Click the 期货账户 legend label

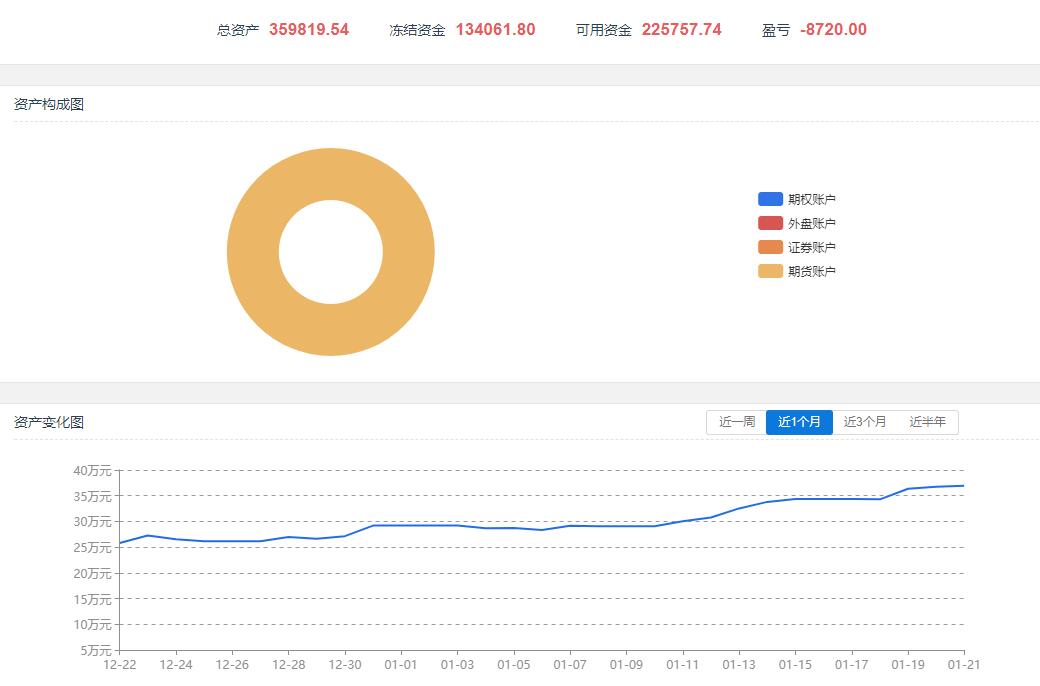click(x=811, y=271)
